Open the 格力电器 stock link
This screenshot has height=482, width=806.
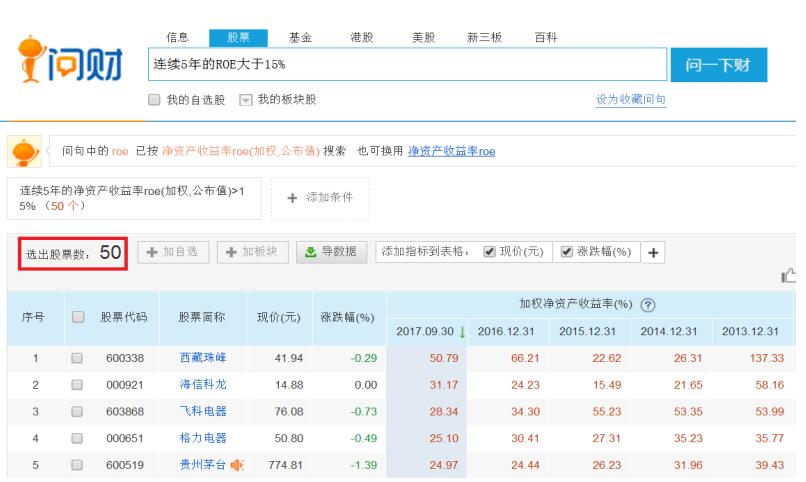pos(203,438)
